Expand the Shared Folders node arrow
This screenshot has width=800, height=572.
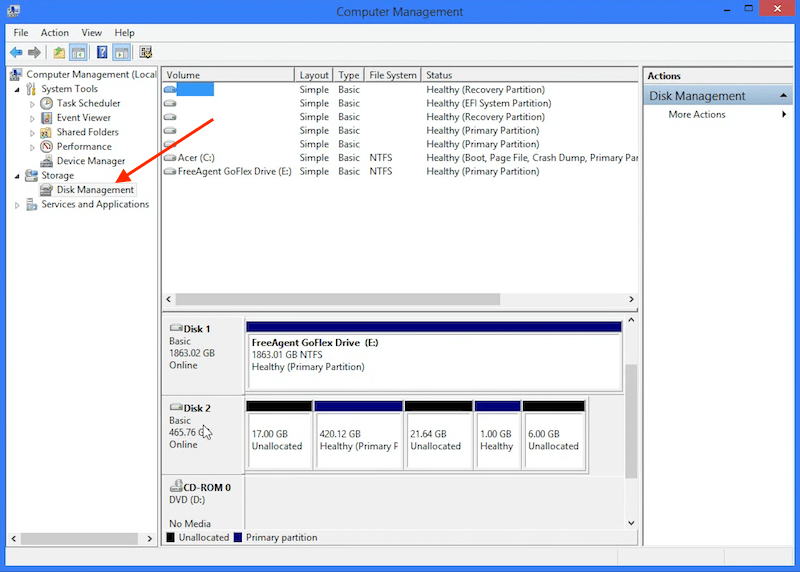(x=32, y=133)
